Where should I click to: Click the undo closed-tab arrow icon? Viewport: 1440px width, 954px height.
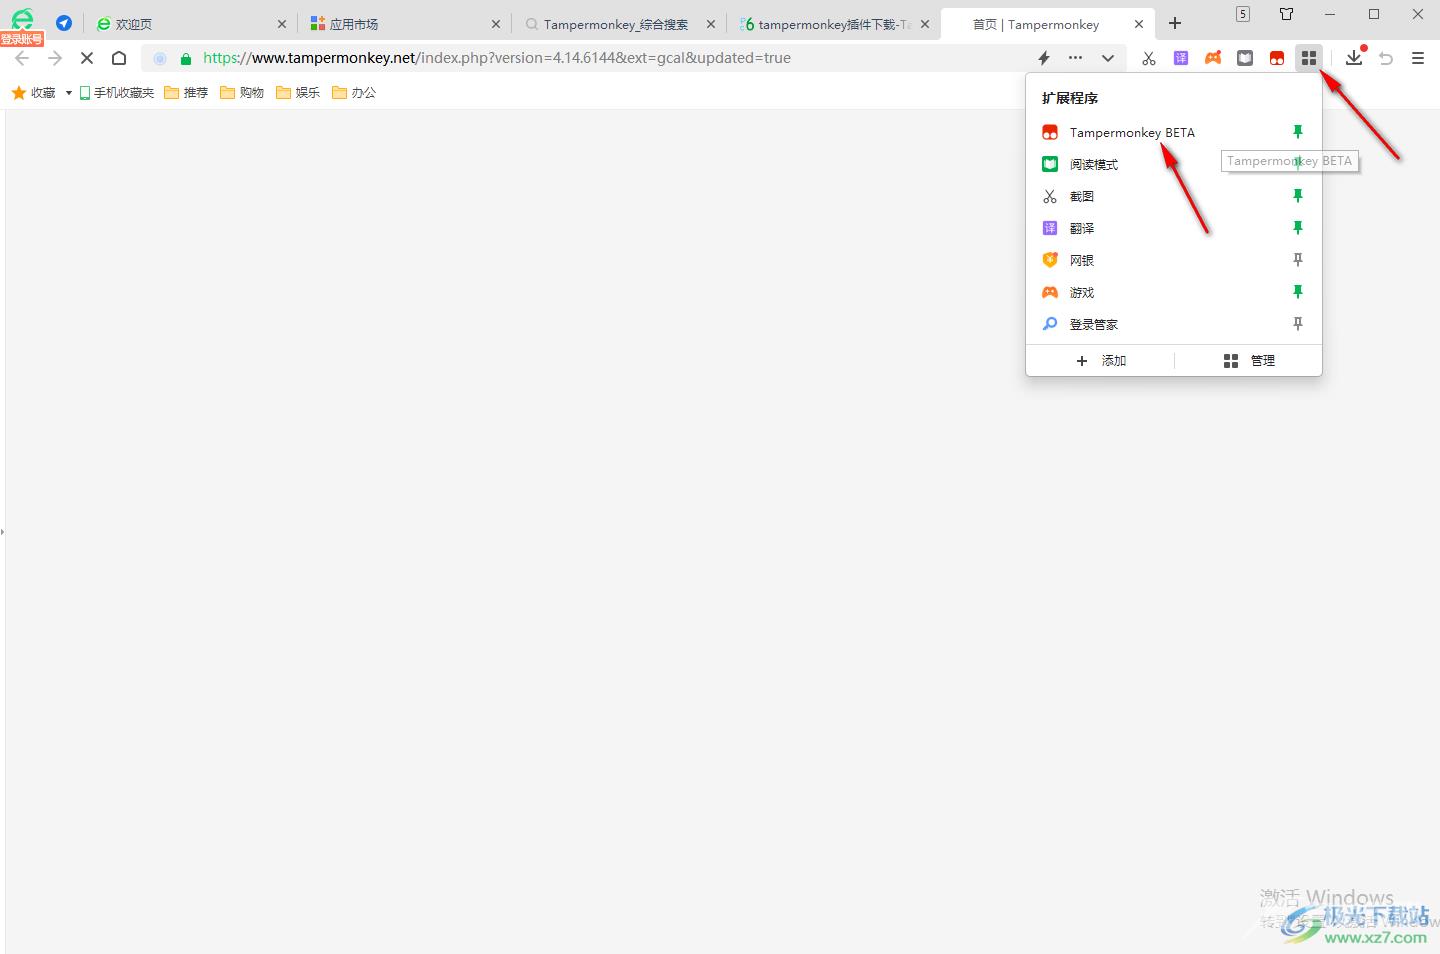(1386, 58)
